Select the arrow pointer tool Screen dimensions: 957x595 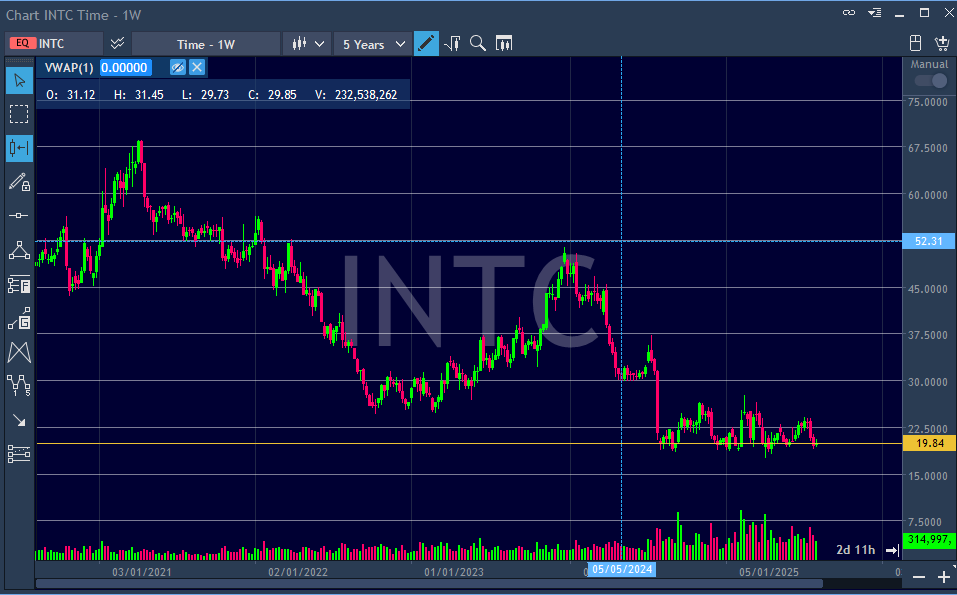coord(20,81)
